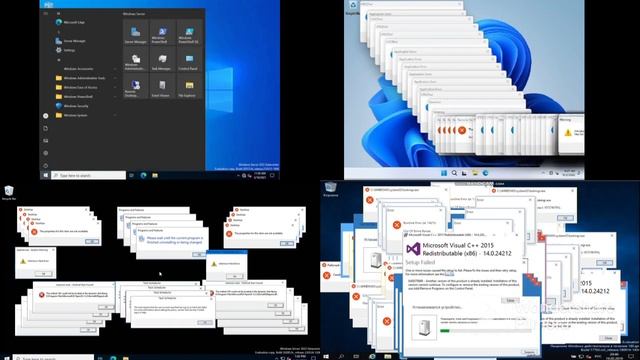This screenshot has width=640, height=360.
Task: Open the Control Panel tile
Action: (189, 59)
